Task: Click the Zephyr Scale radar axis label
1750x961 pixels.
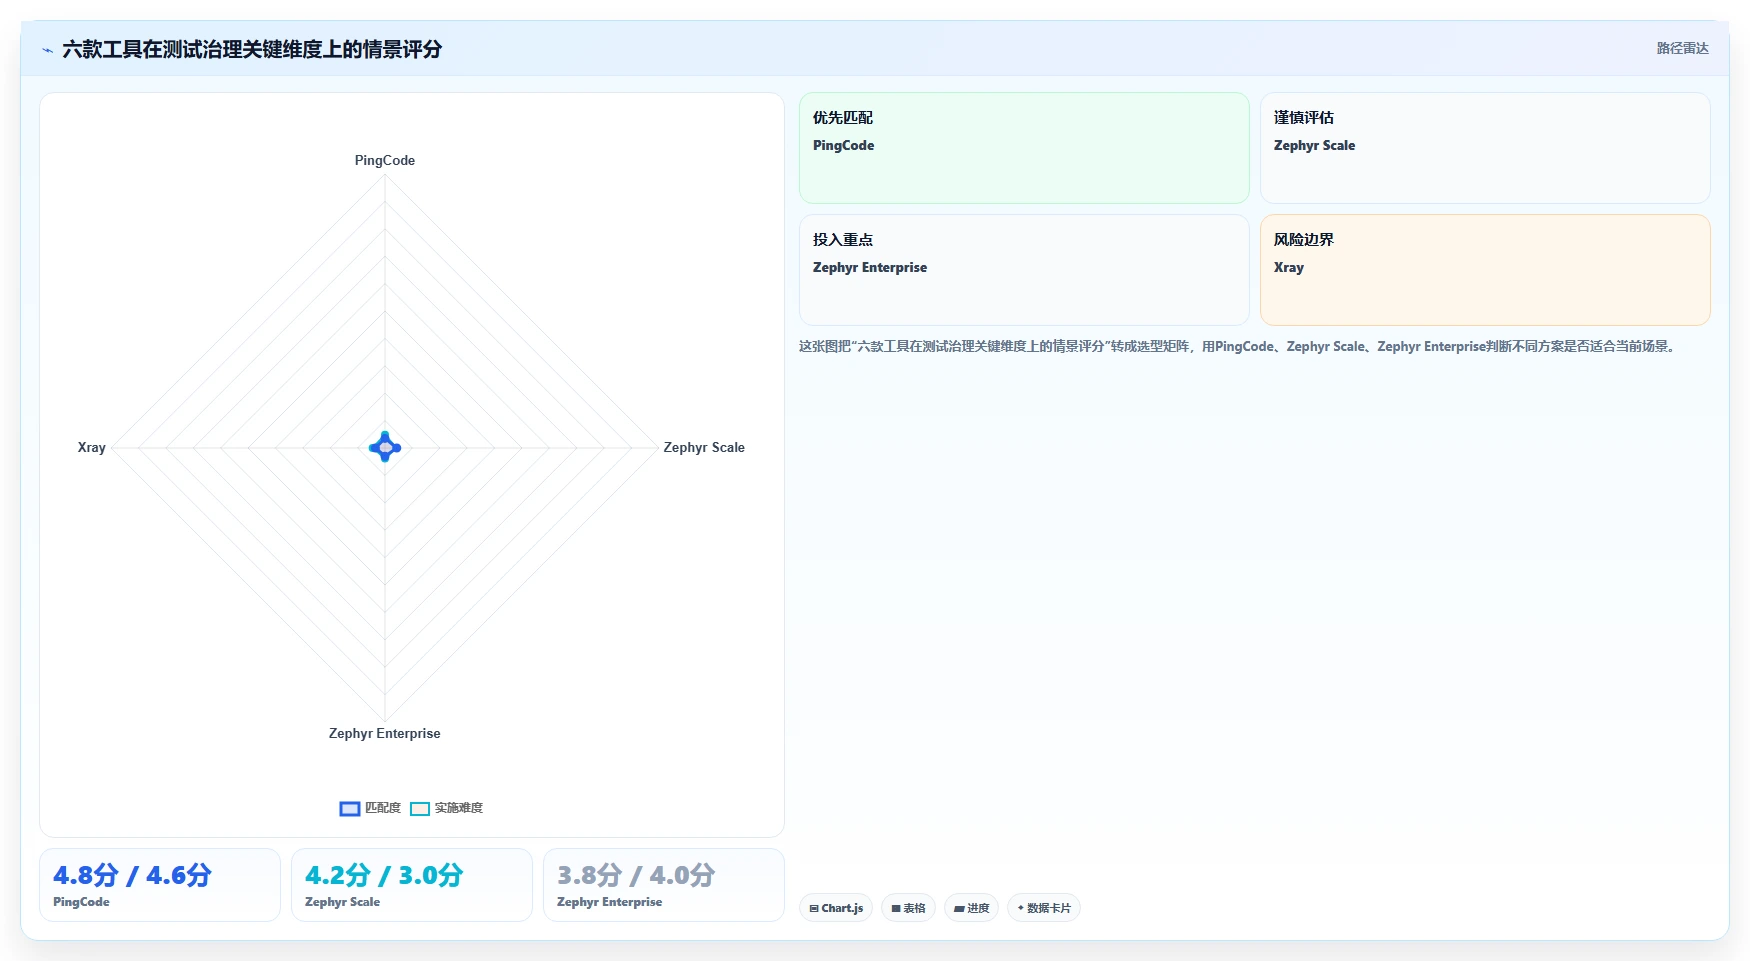Action: click(704, 447)
